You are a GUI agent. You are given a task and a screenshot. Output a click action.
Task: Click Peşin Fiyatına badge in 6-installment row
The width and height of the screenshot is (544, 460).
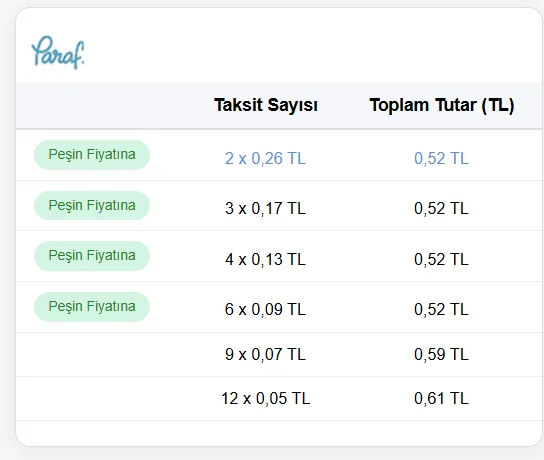92,307
